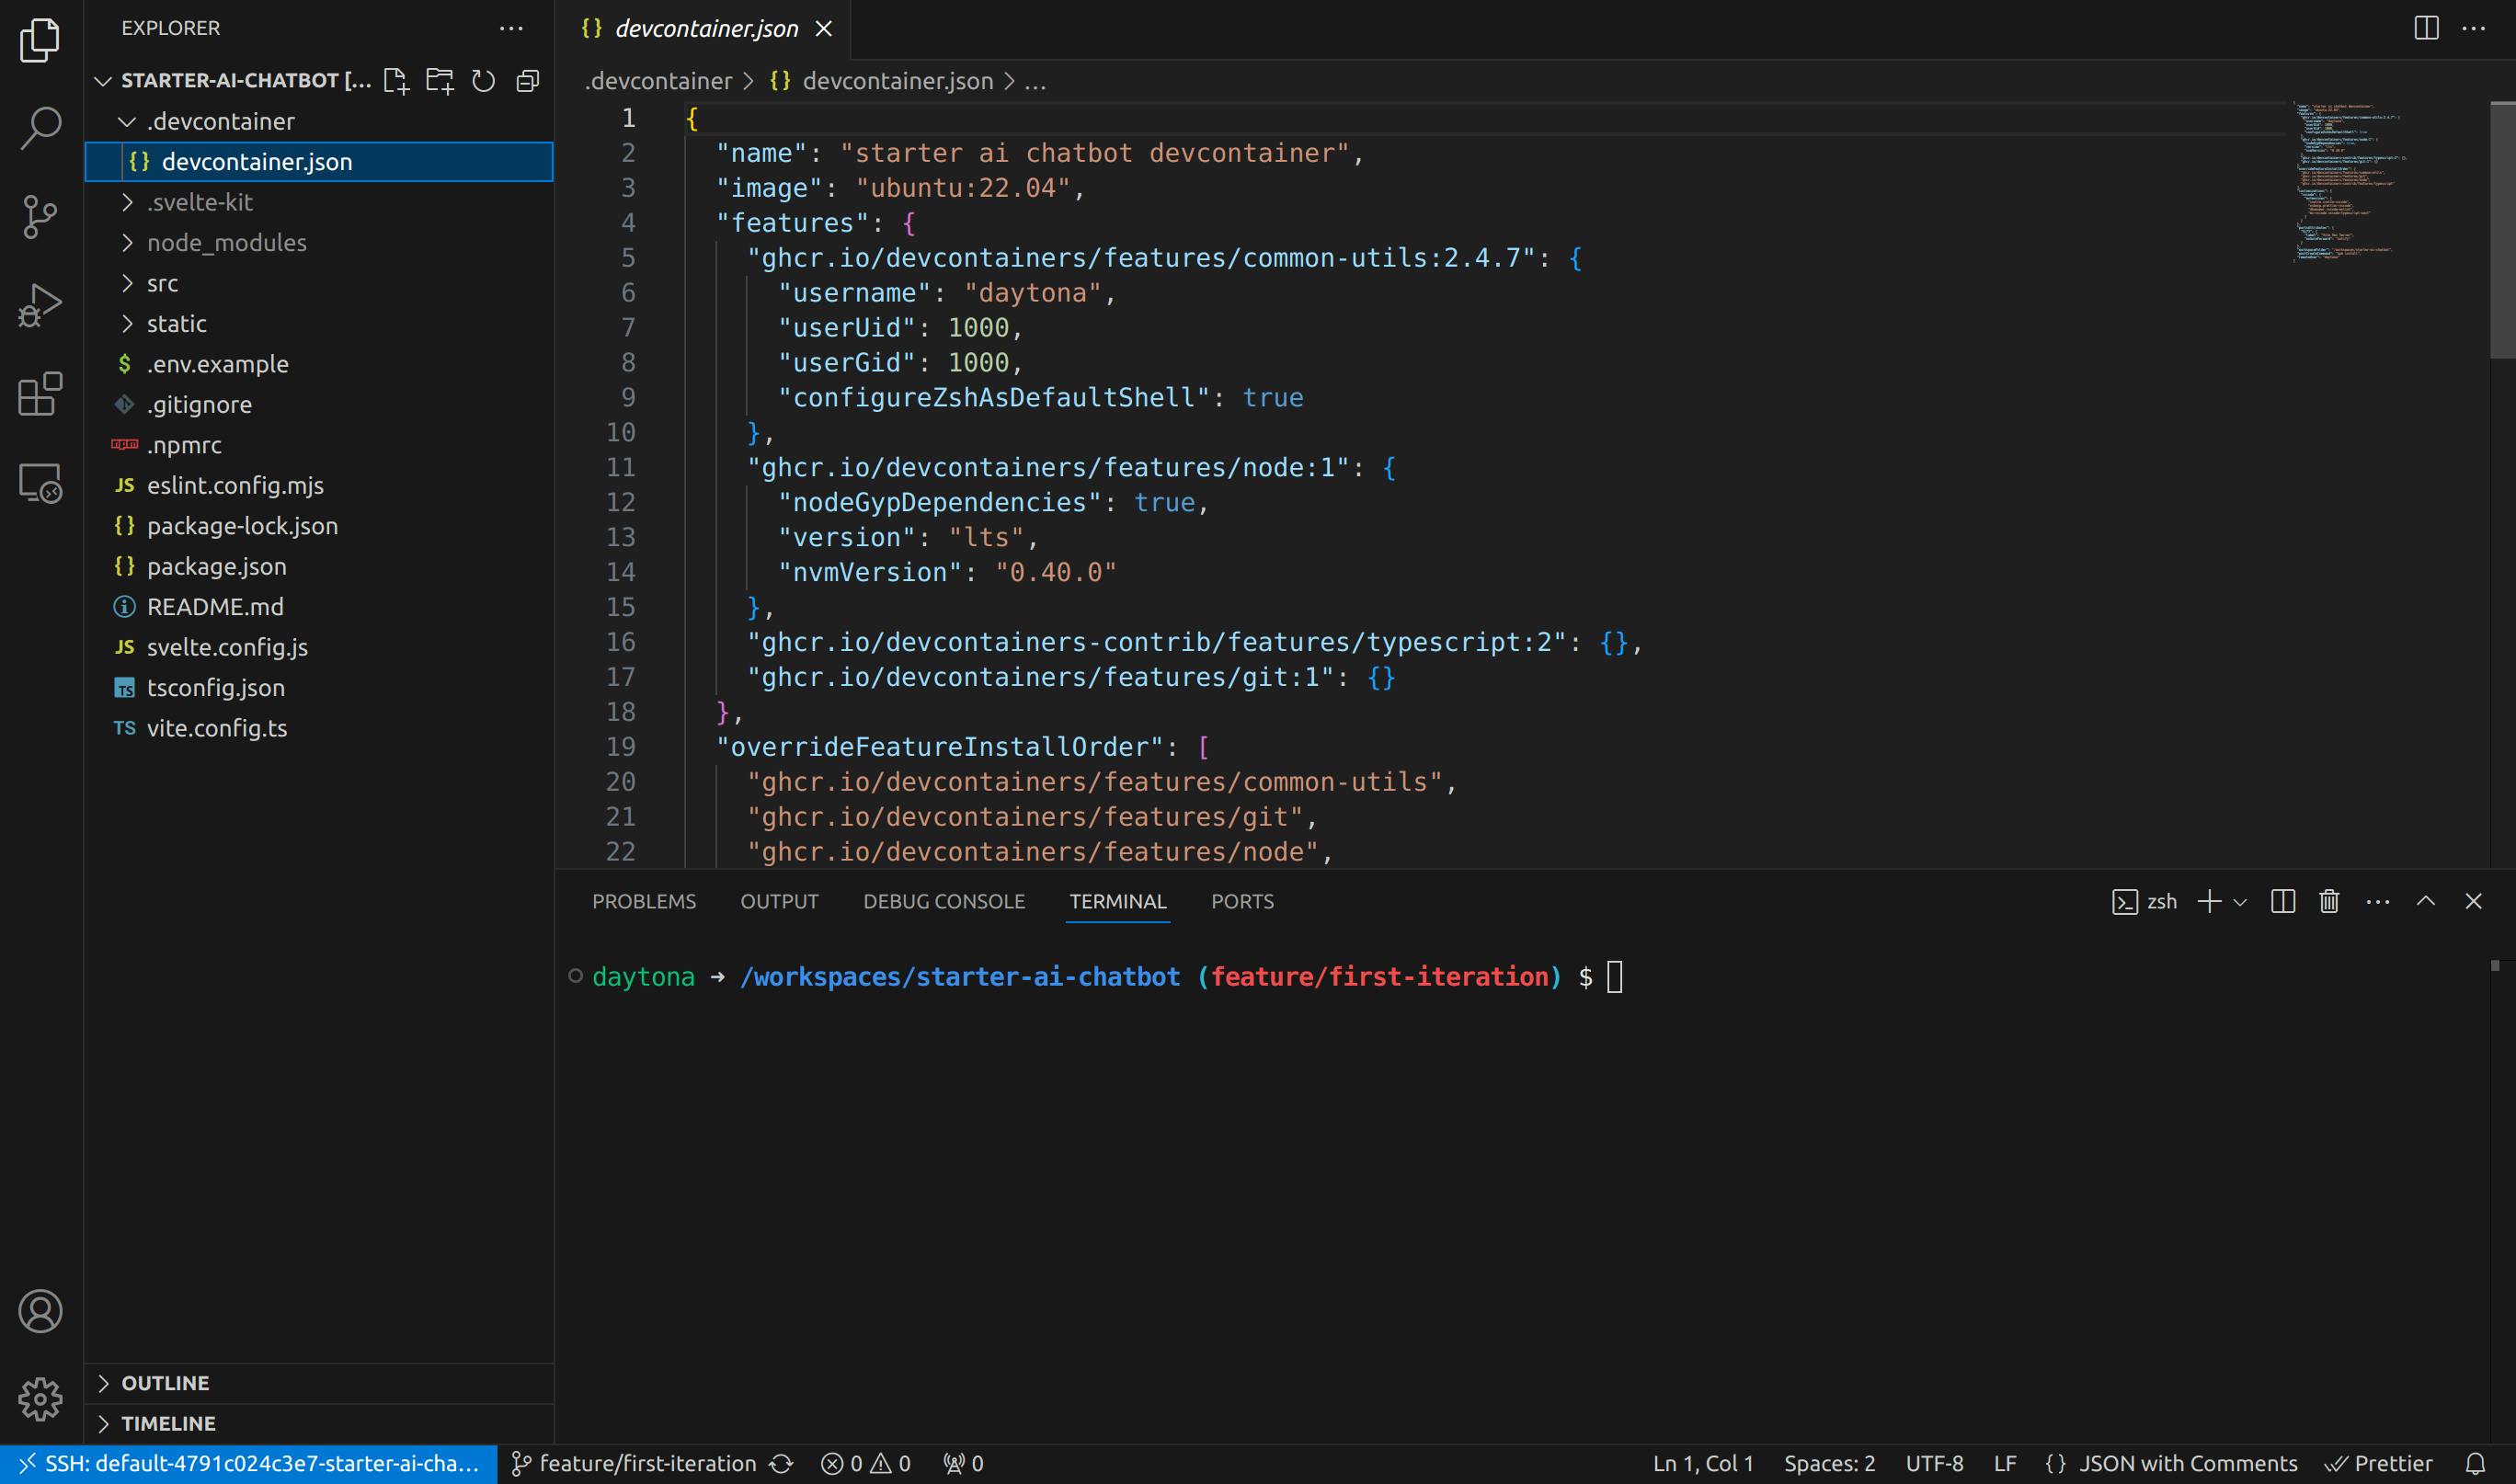The height and width of the screenshot is (1484, 2516).
Task: Open the .env.example file
Action: tap(319, 364)
